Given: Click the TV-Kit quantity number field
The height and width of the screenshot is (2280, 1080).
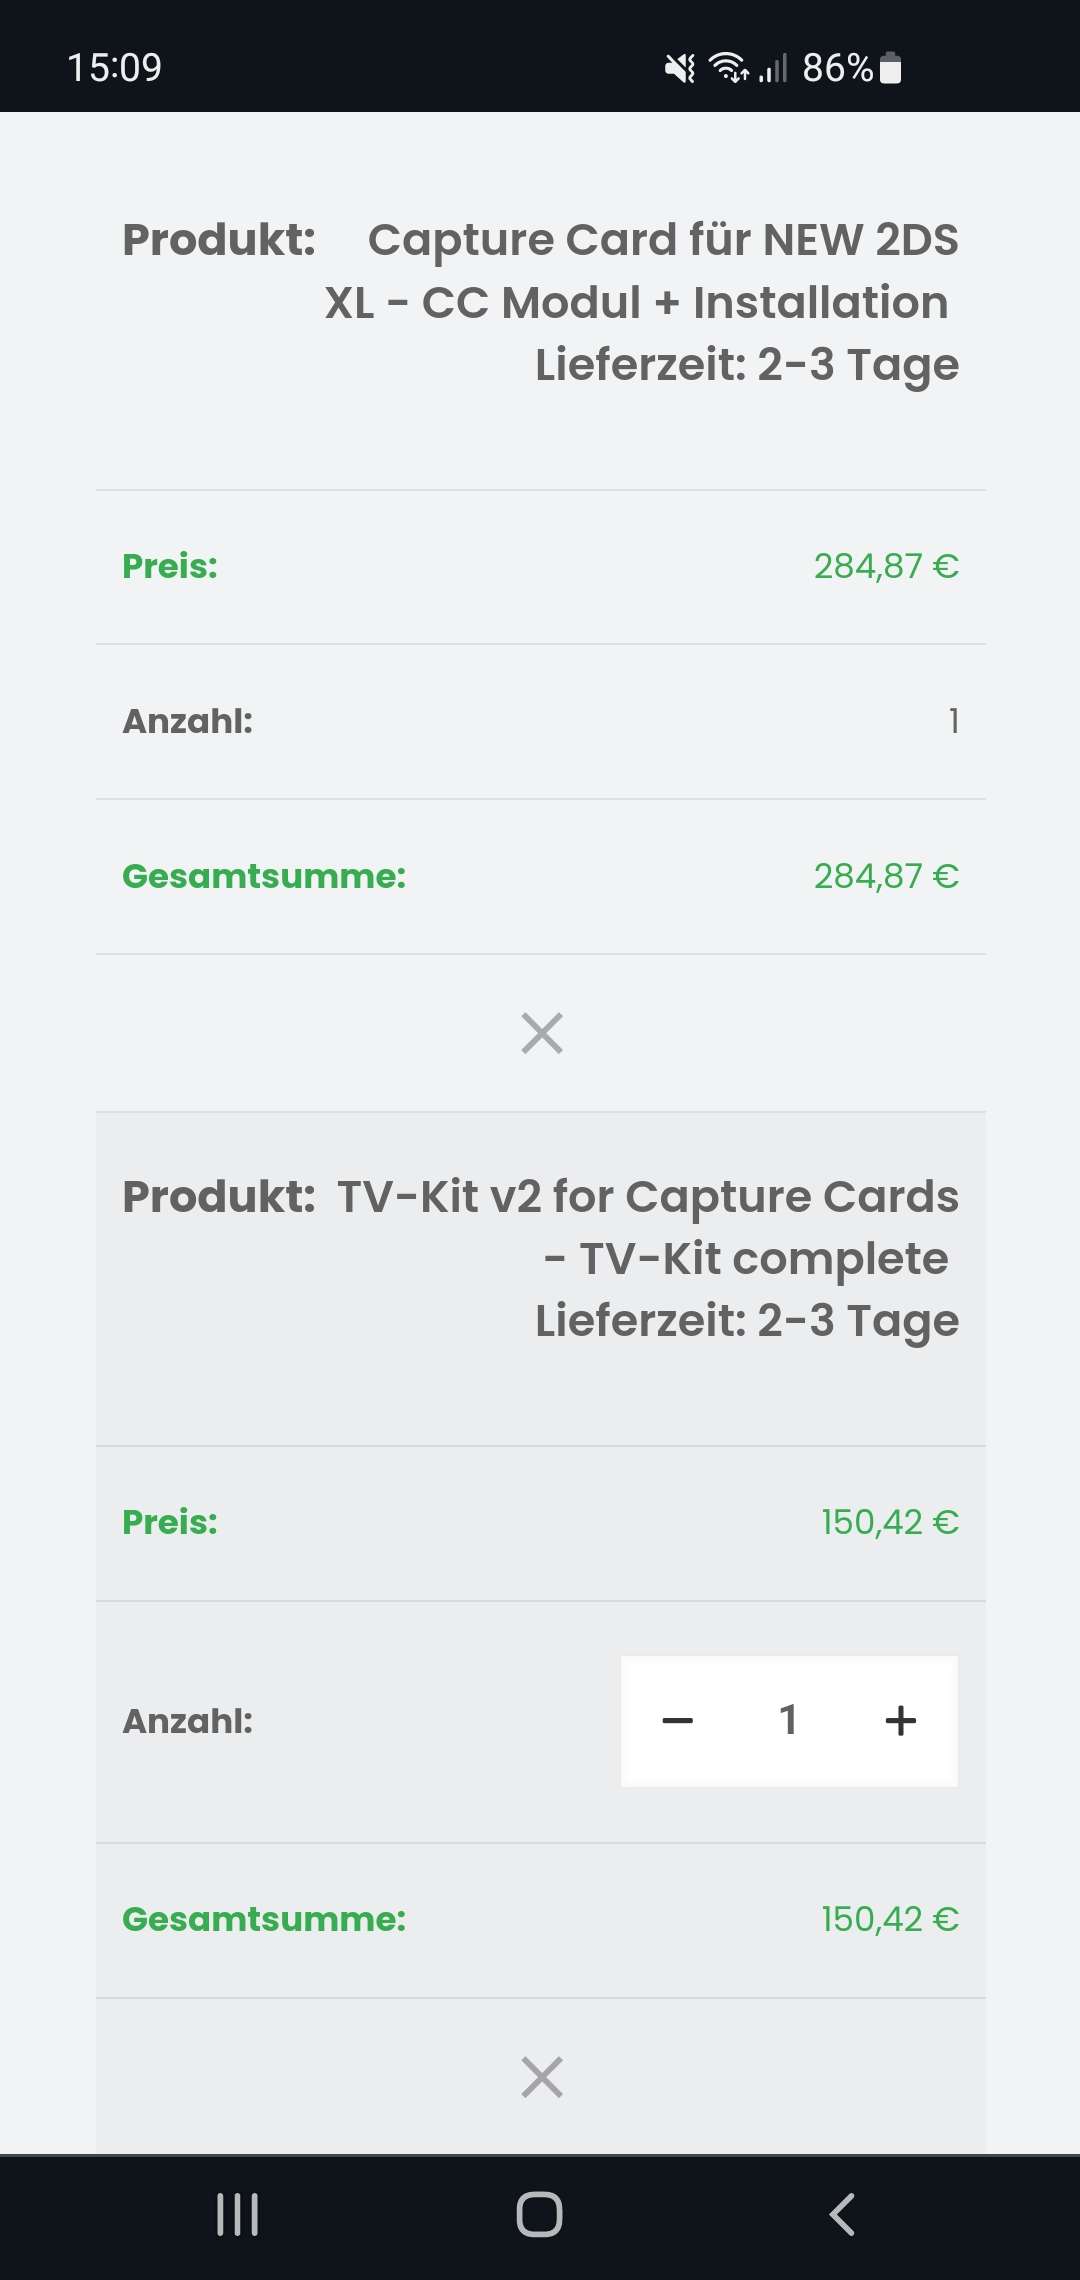Looking at the screenshot, I should click(788, 1720).
